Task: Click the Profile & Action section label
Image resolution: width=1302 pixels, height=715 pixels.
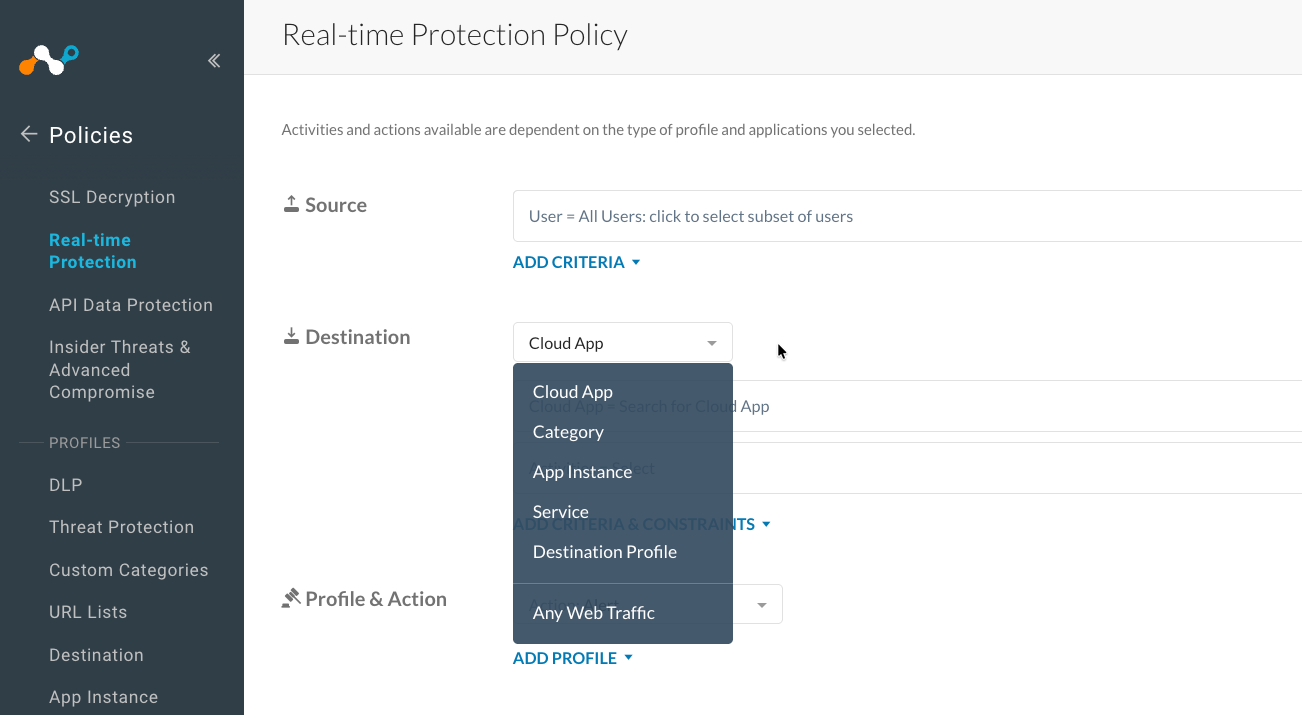Action: (x=376, y=599)
